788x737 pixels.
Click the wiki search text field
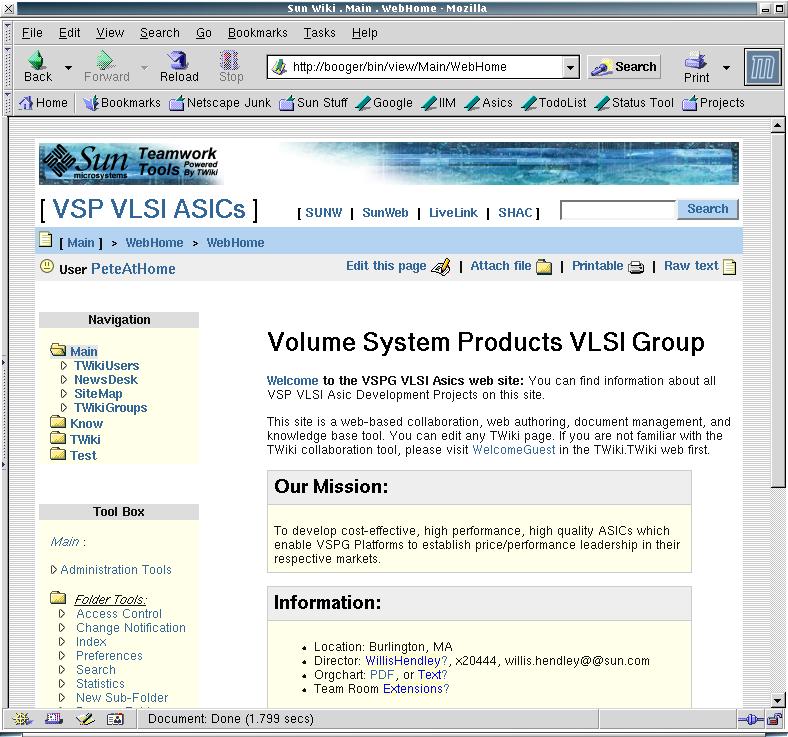(x=617, y=210)
